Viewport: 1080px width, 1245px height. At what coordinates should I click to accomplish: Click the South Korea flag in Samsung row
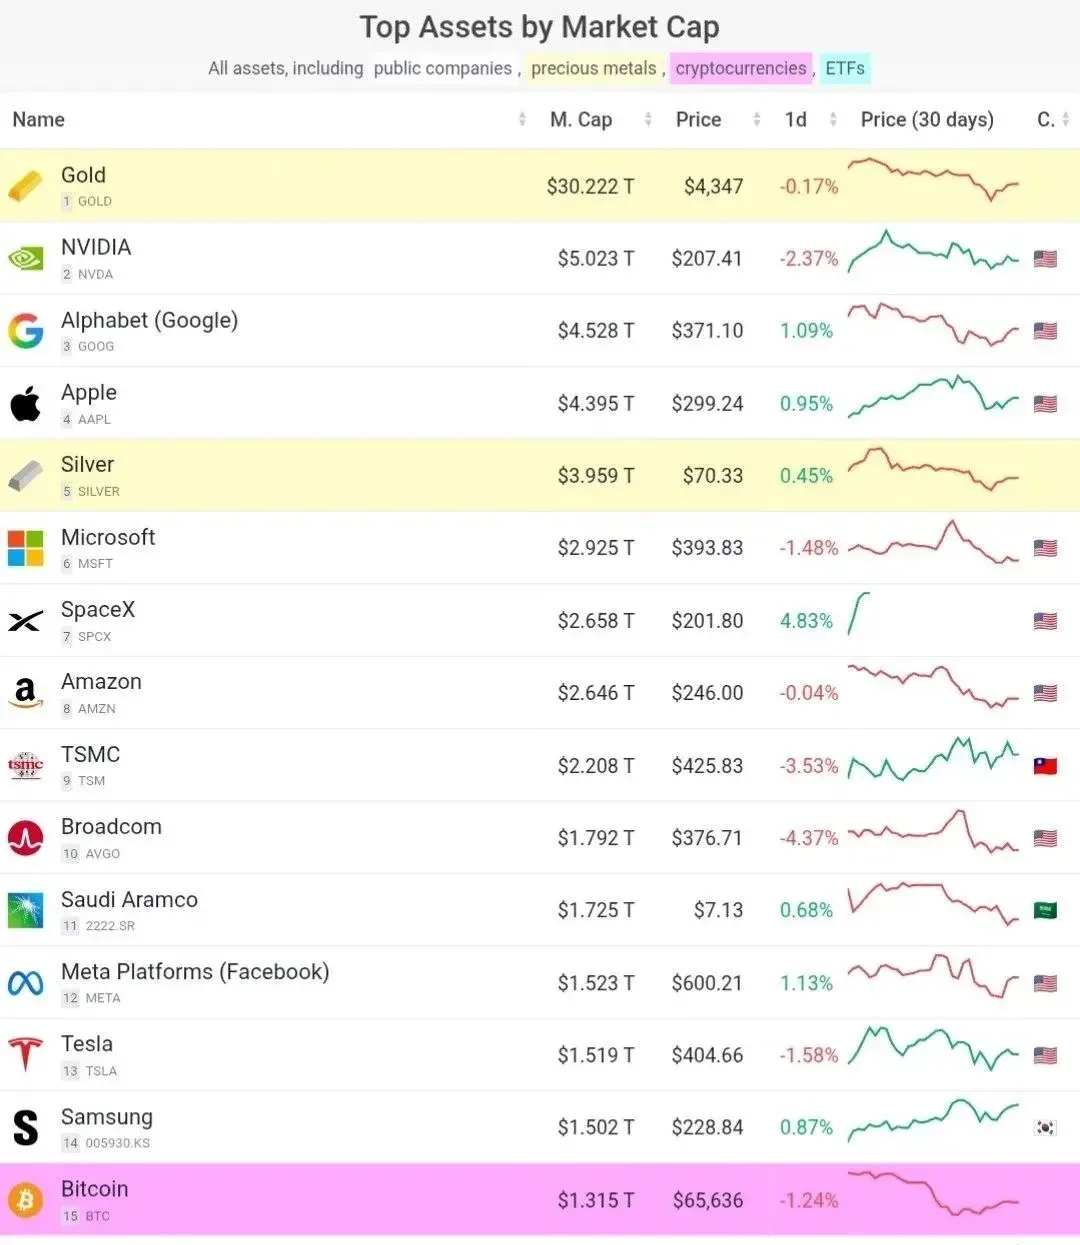[1045, 1127]
